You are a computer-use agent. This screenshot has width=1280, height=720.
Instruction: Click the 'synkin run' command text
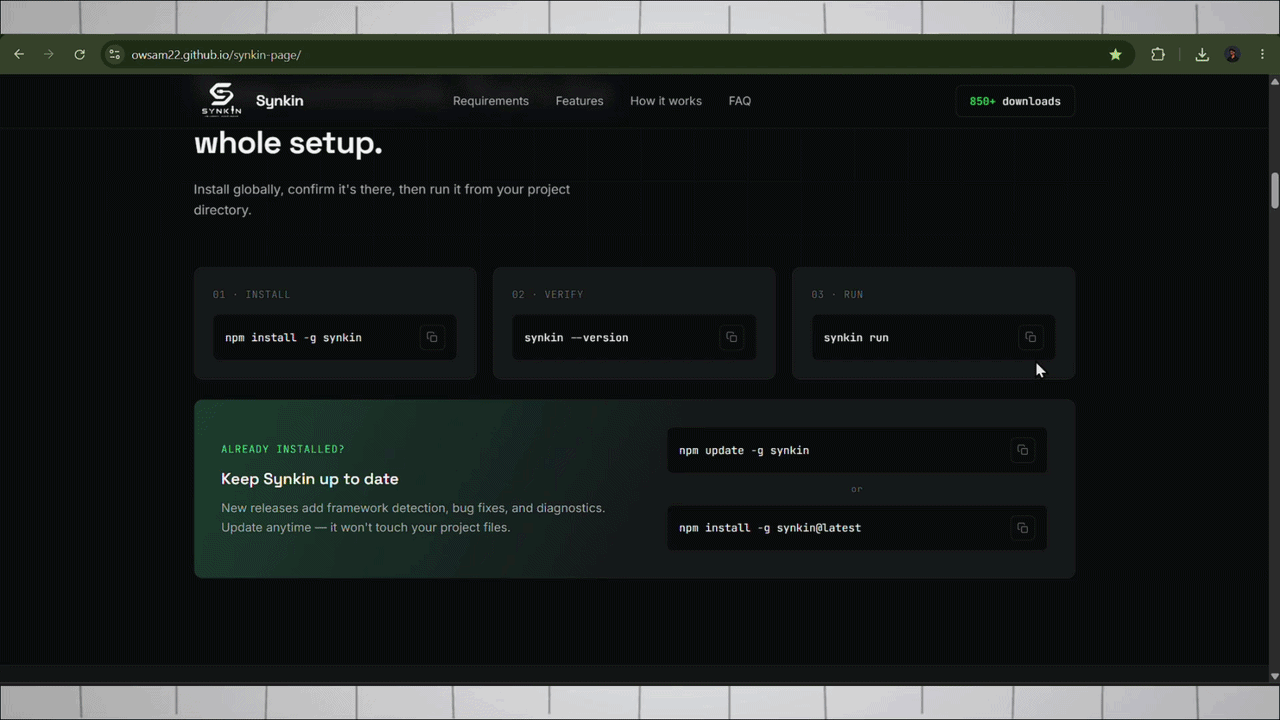[x=856, y=338]
